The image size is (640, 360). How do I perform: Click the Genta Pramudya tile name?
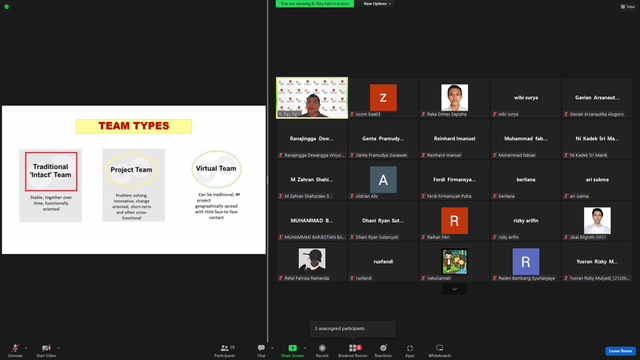[383, 138]
